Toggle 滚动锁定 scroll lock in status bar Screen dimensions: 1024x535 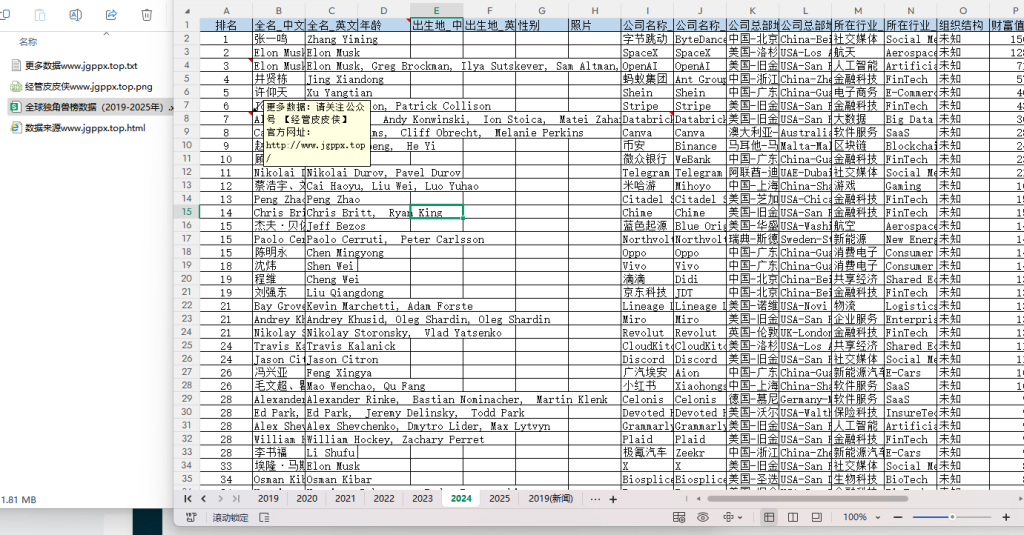pos(231,517)
